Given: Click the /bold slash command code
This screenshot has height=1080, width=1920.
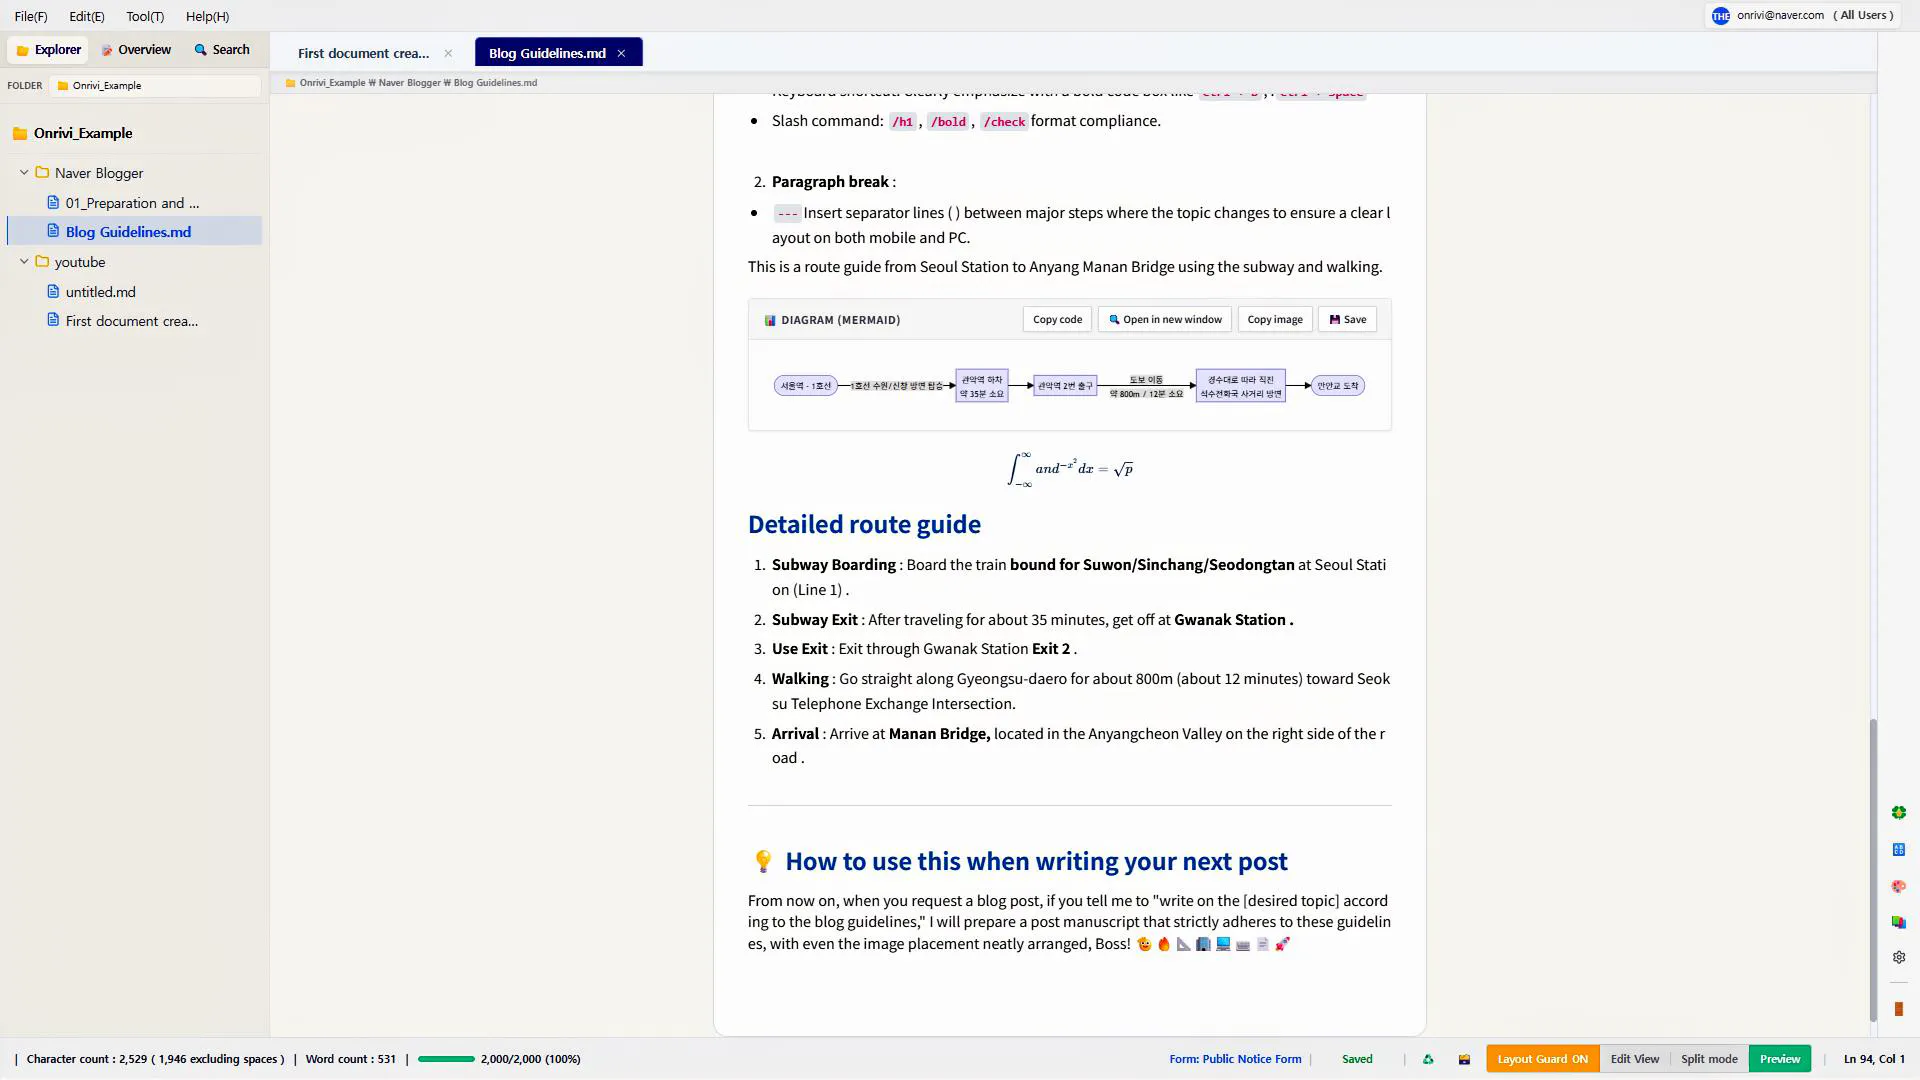Looking at the screenshot, I should [948, 122].
